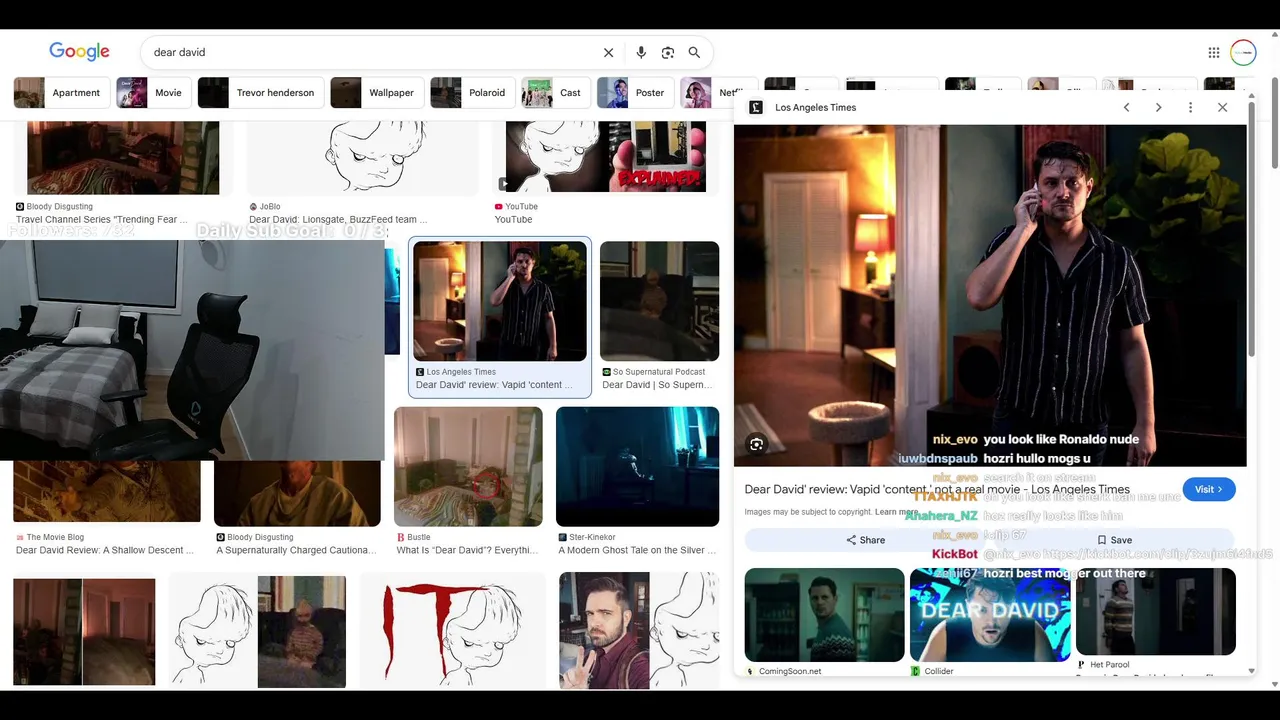Open the red IT logo sketch thumbnail
The image size is (1280, 720).
click(x=452, y=630)
